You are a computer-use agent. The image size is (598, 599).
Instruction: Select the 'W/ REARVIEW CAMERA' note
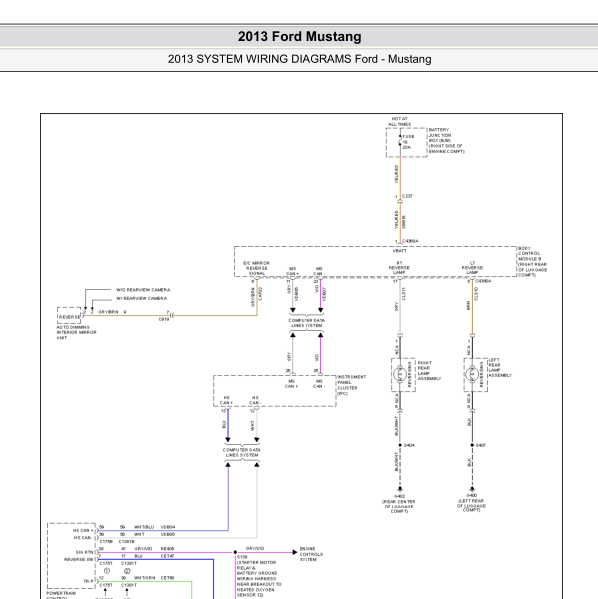141,298
